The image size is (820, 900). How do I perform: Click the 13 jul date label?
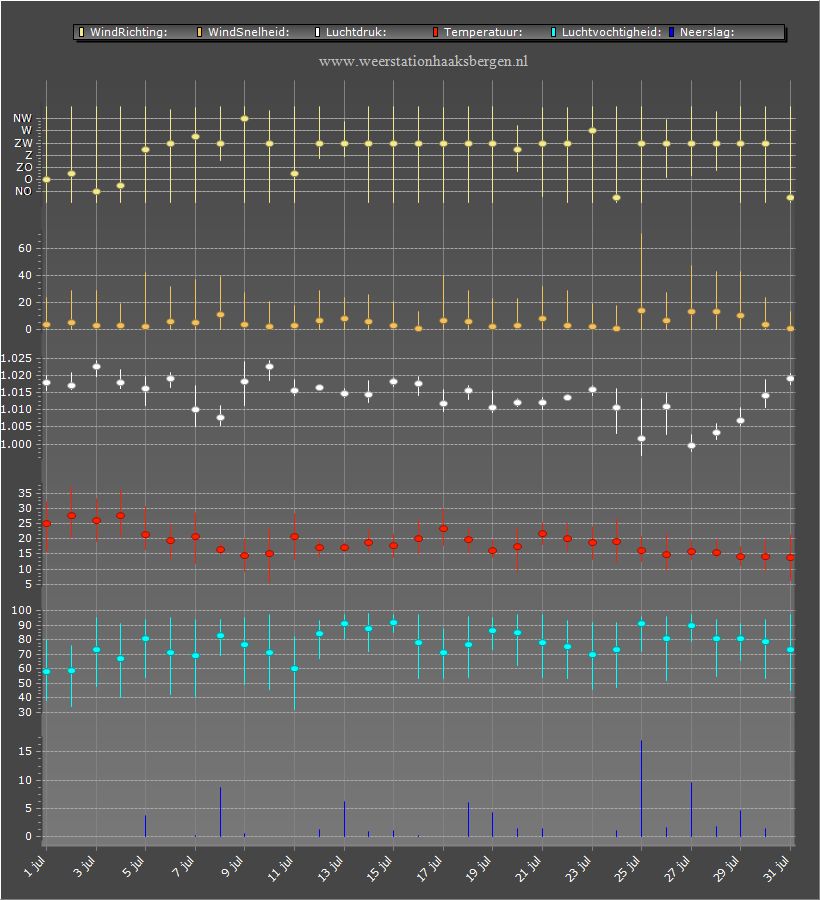(x=332, y=868)
